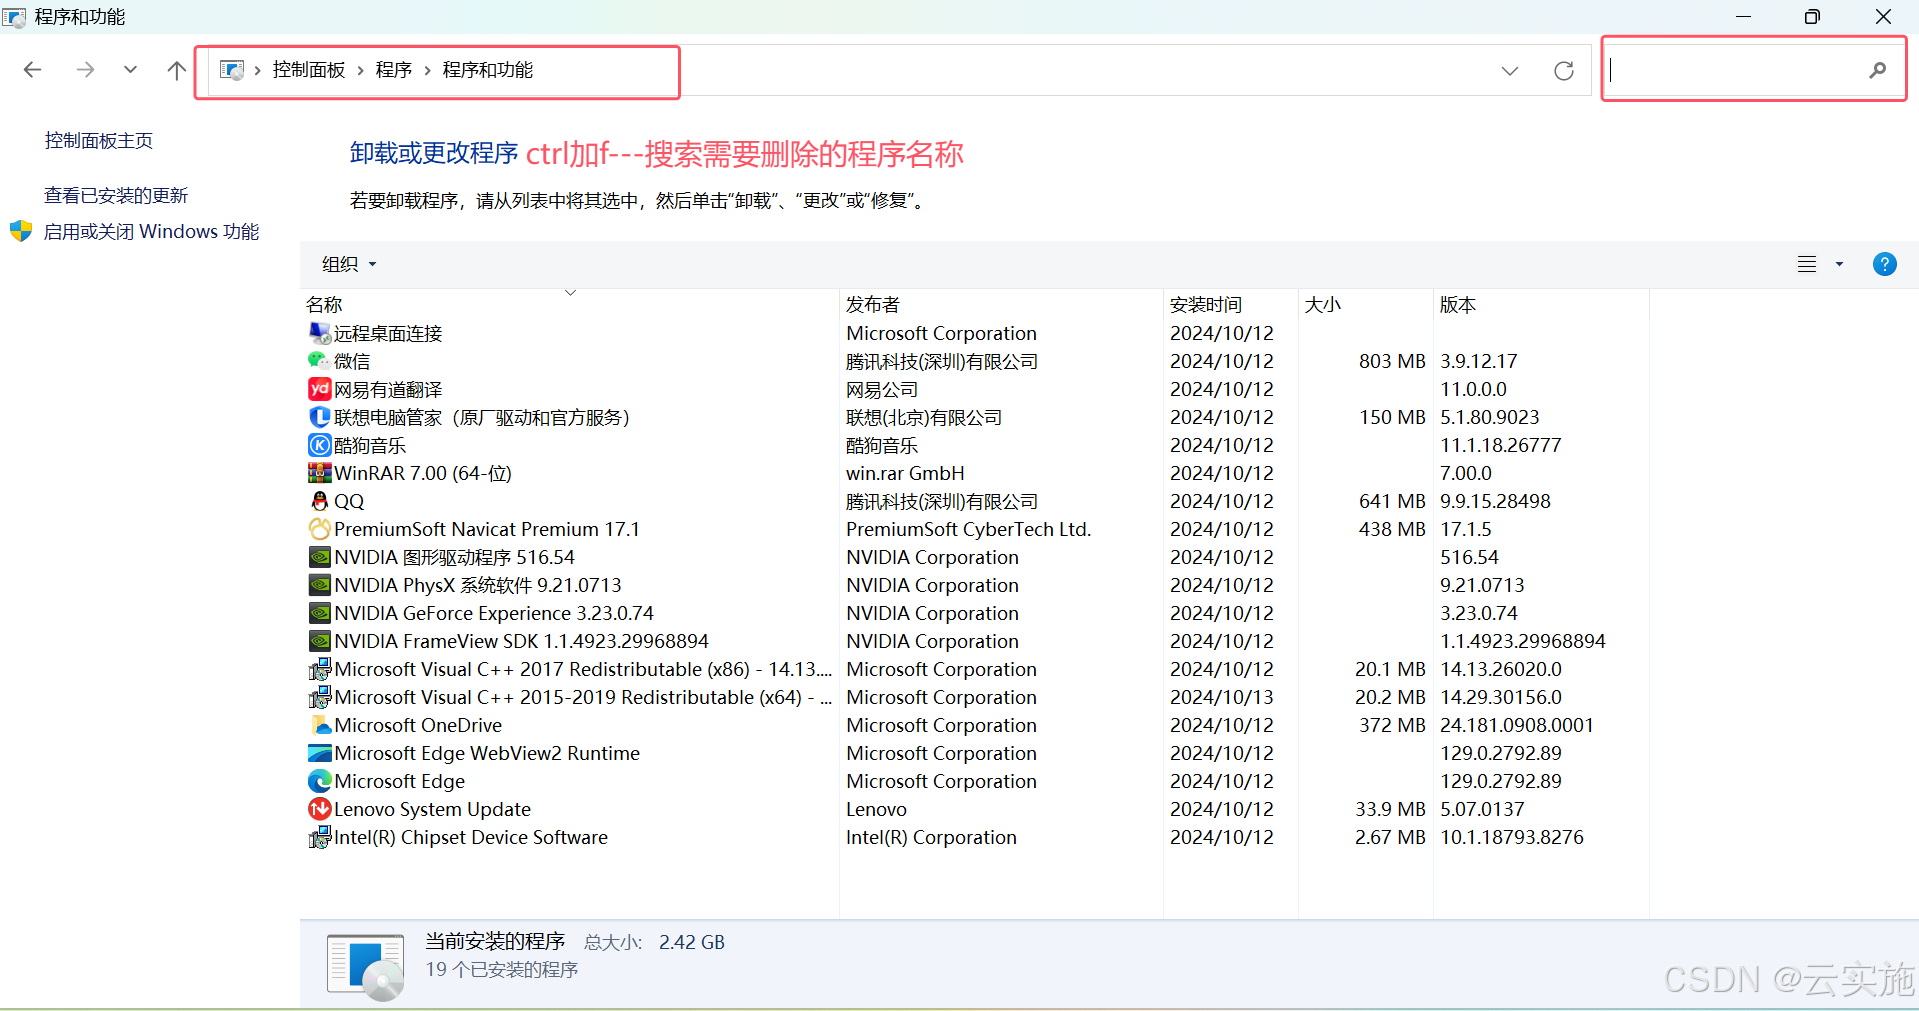Sort by 版本 column header
The height and width of the screenshot is (1011, 1919).
[x=1458, y=304]
